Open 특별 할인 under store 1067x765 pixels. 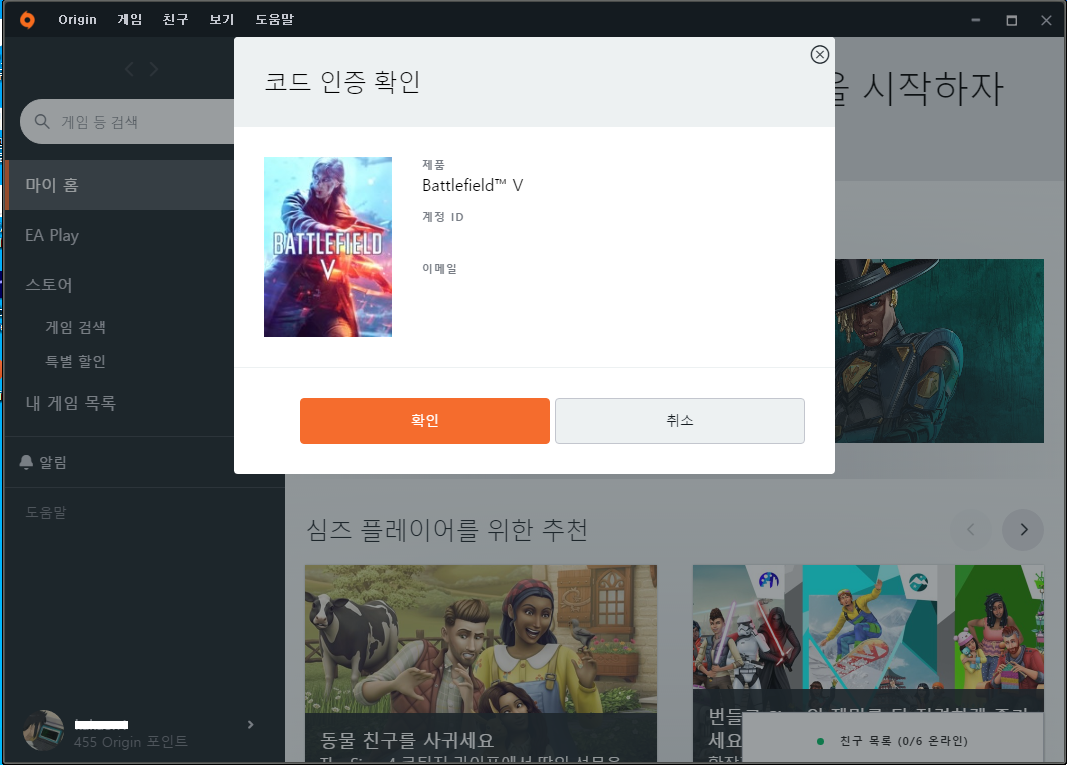tap(76, 361)
